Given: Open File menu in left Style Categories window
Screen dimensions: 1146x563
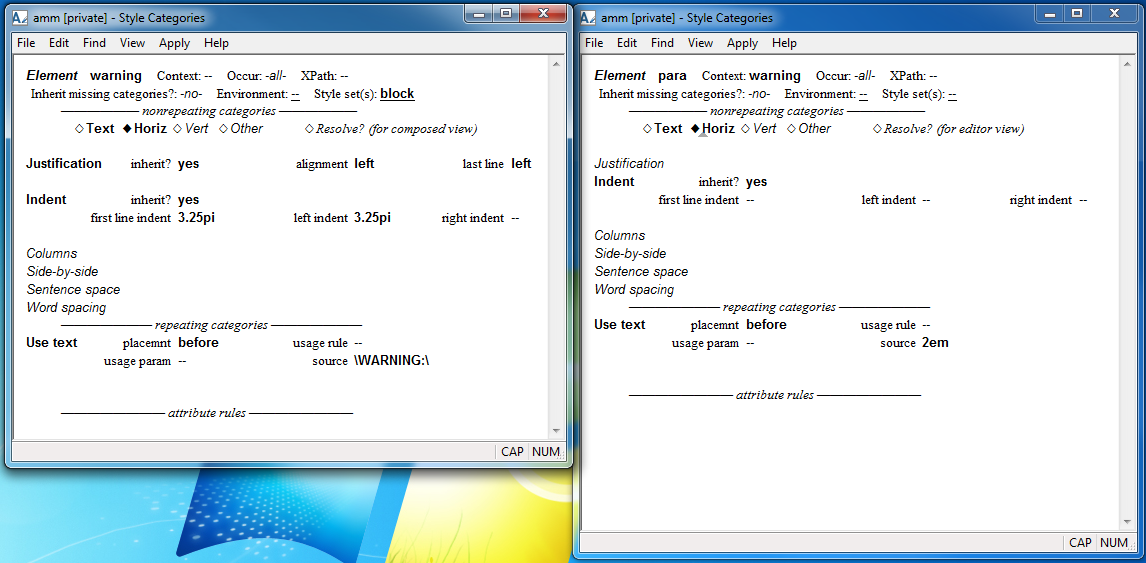Looking at the screenshot, I should [x=26, y=43].
